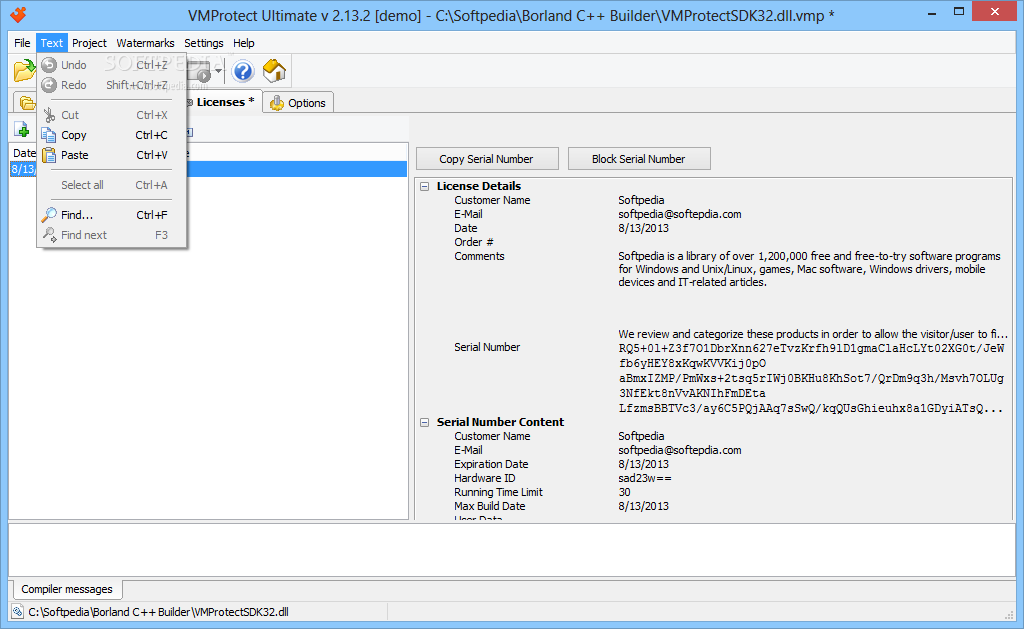Click the Customer Name value under License Details

coord(641,201)
